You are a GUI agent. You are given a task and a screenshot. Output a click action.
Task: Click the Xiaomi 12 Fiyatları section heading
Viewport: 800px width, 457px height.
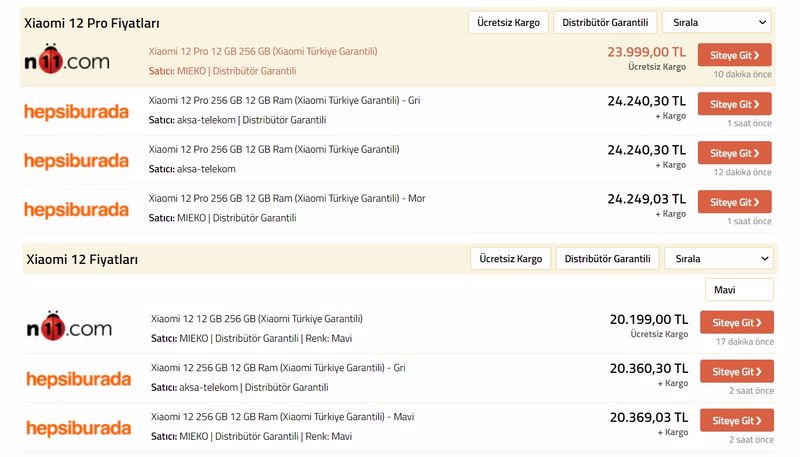coord(81,260)
